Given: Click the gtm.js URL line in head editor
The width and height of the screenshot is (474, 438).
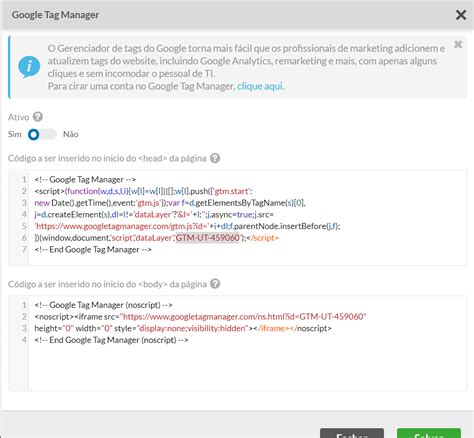Looking at the screenshot, I should 187,226.
